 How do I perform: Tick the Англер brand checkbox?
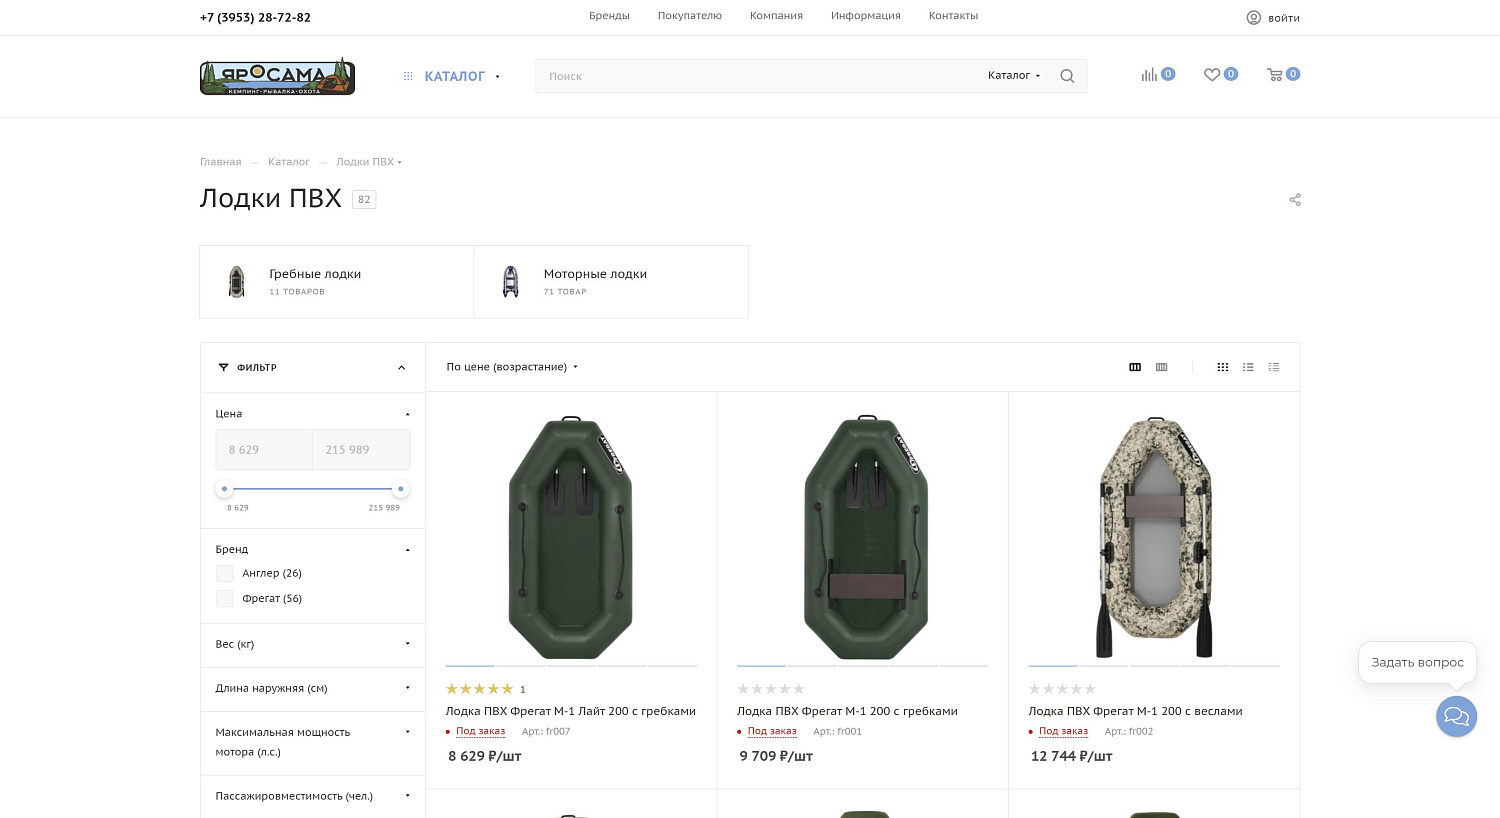click(x=225, y=573)
